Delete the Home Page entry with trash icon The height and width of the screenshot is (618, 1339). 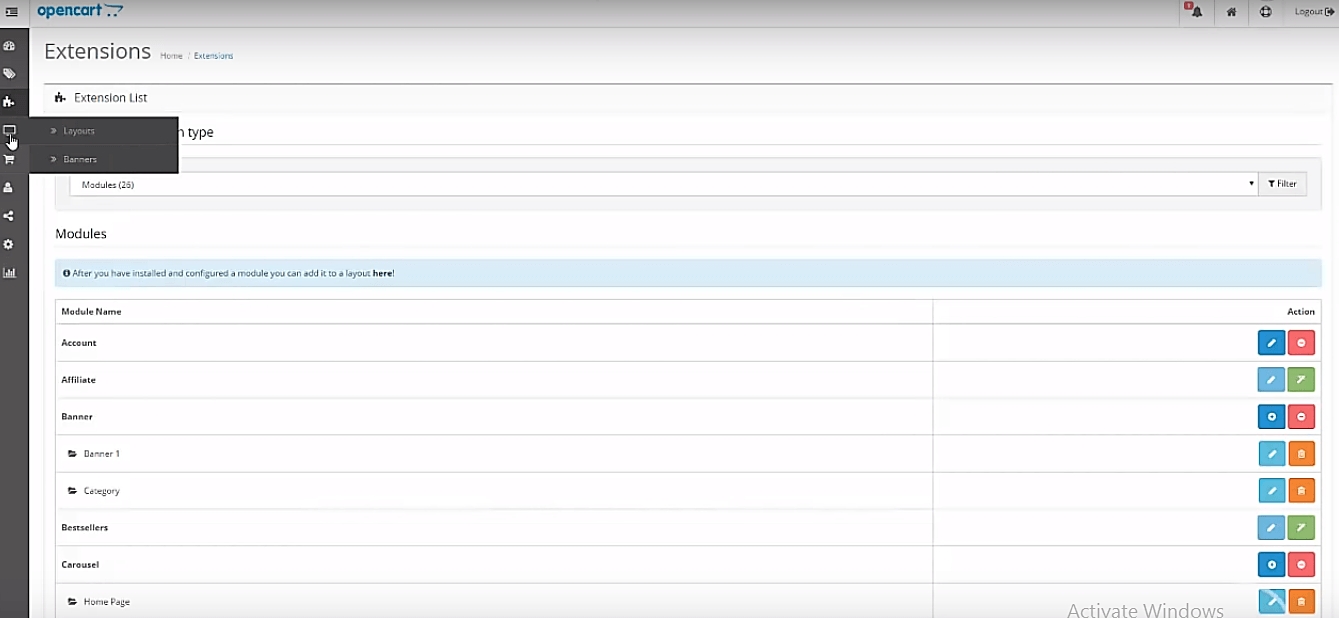1301,601
